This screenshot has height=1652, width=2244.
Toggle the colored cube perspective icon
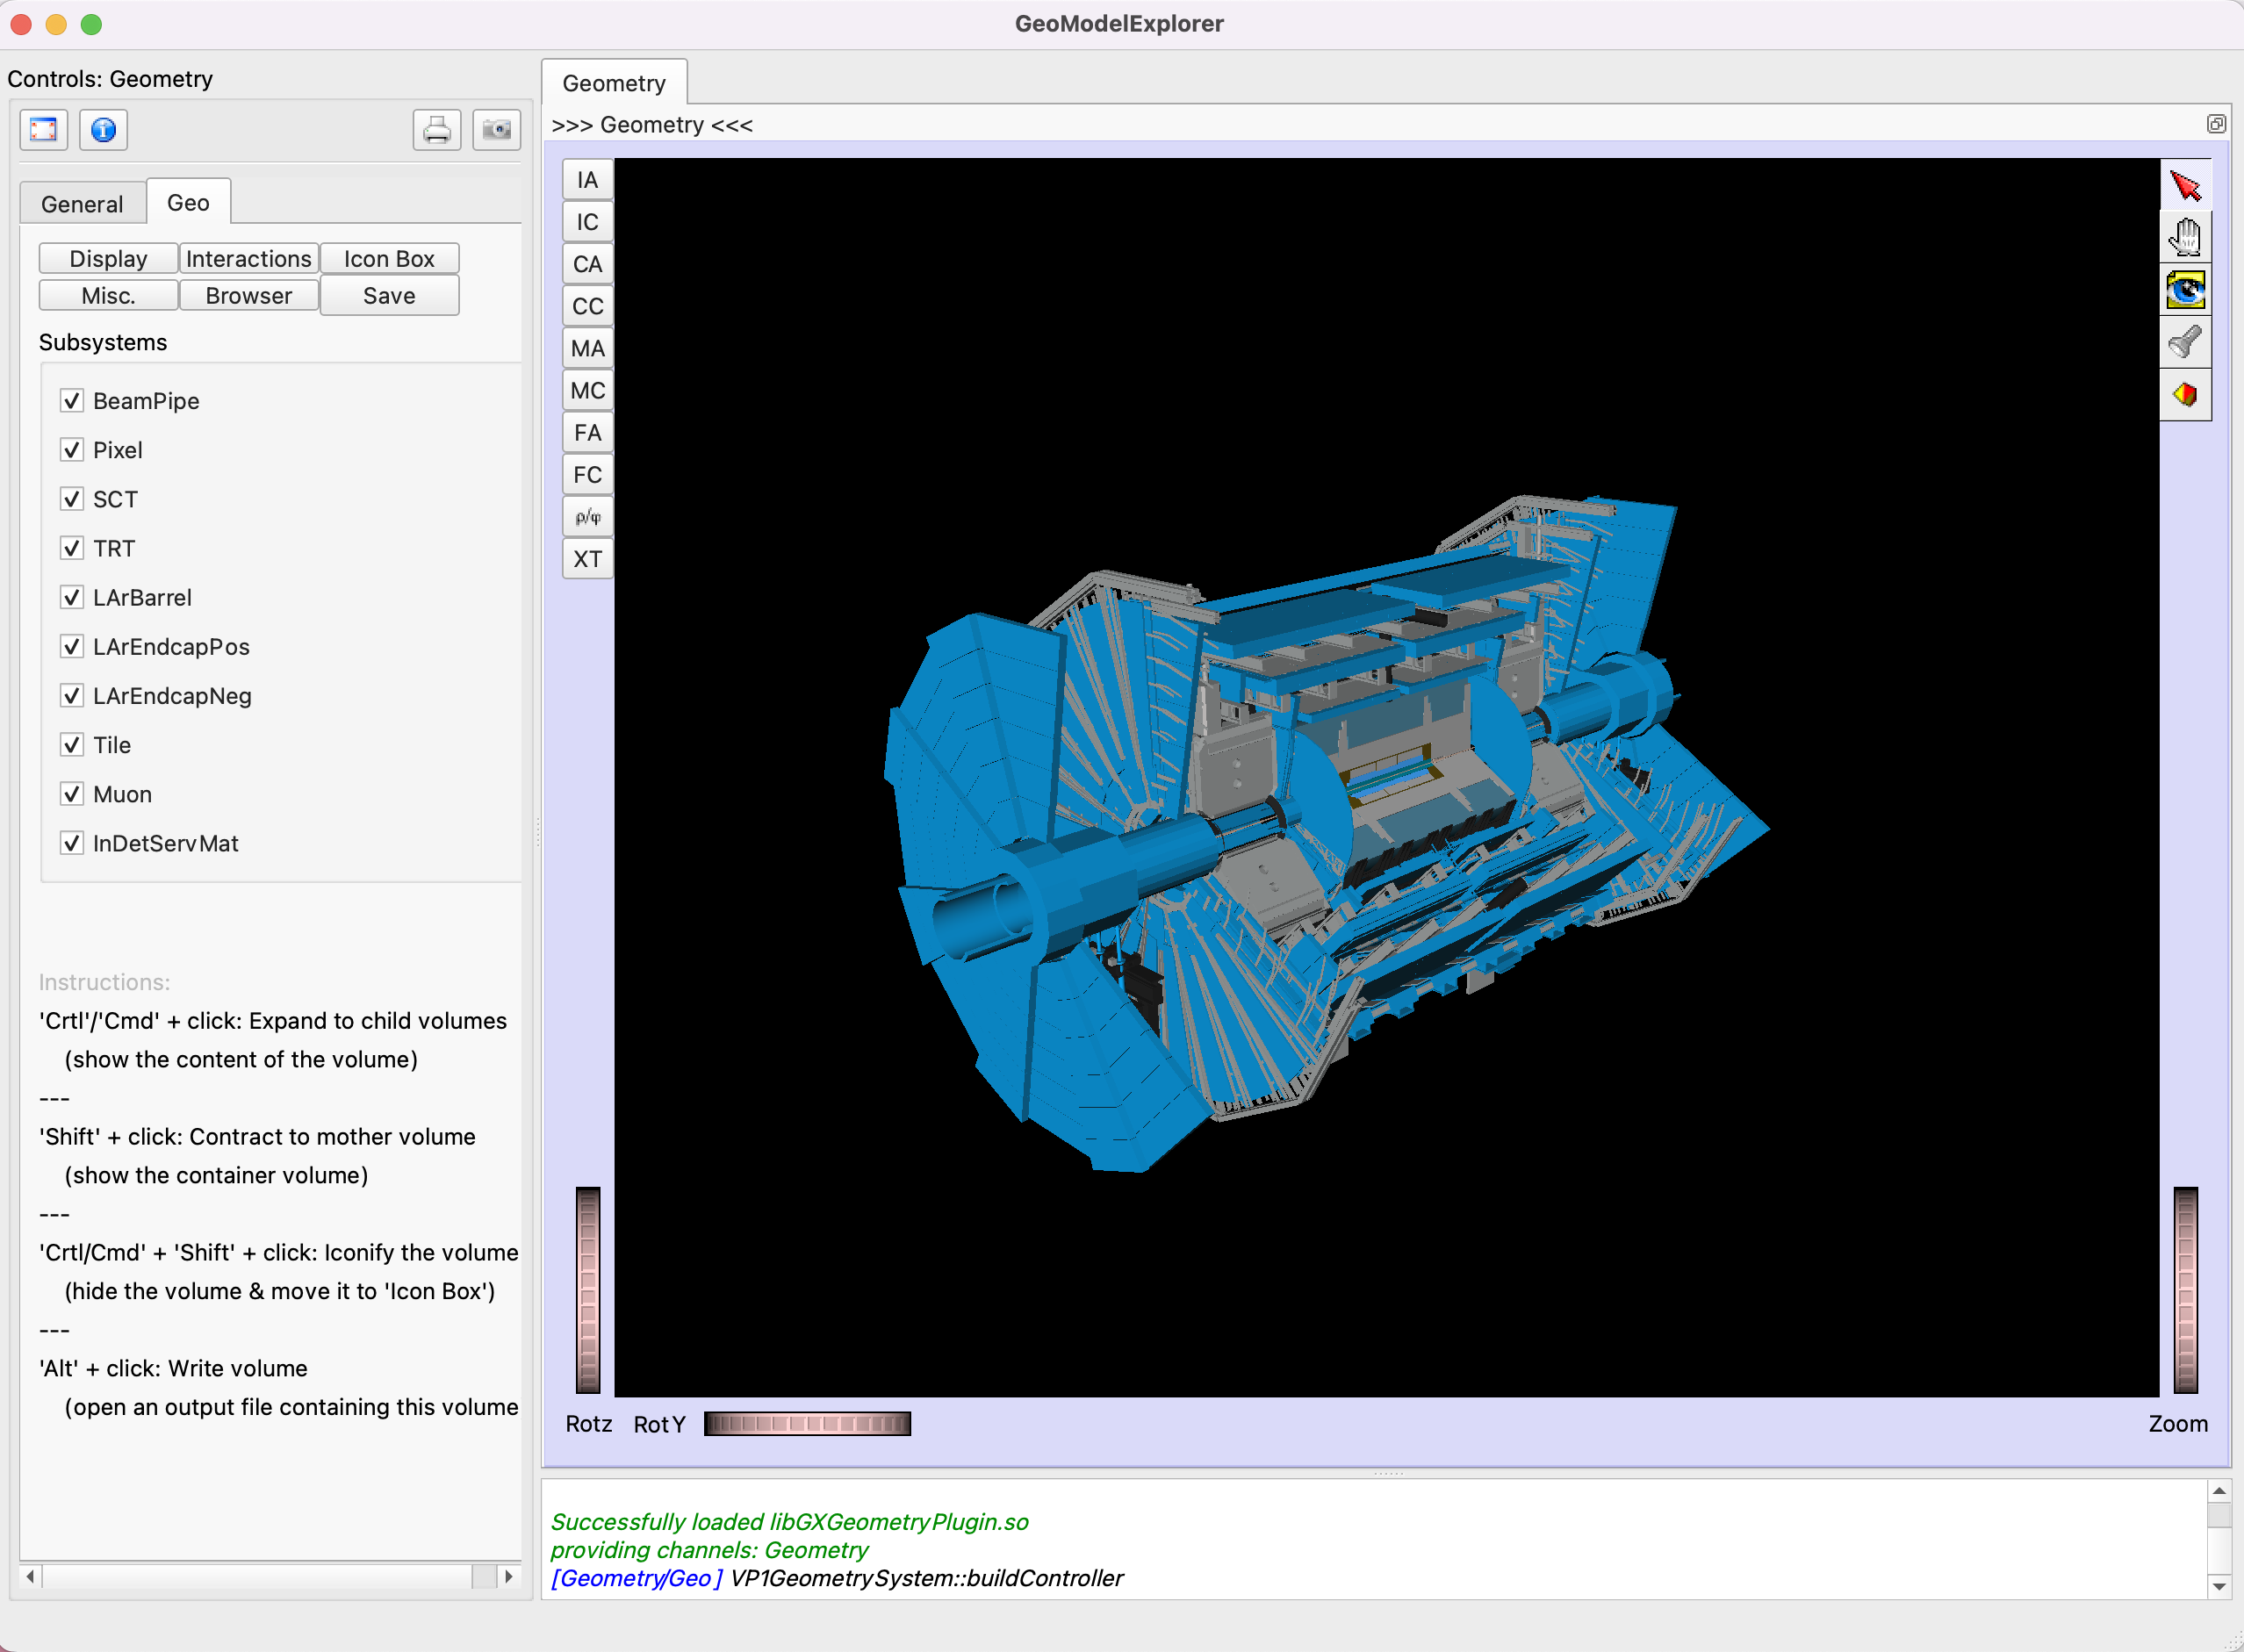(2185, 394)
